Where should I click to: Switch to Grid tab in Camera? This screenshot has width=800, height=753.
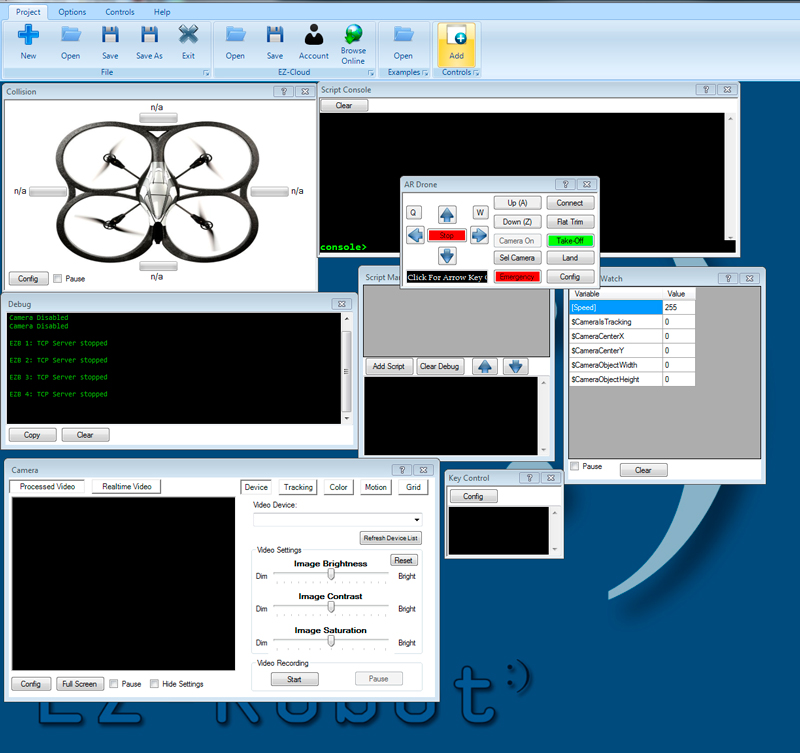click(413, 487)
